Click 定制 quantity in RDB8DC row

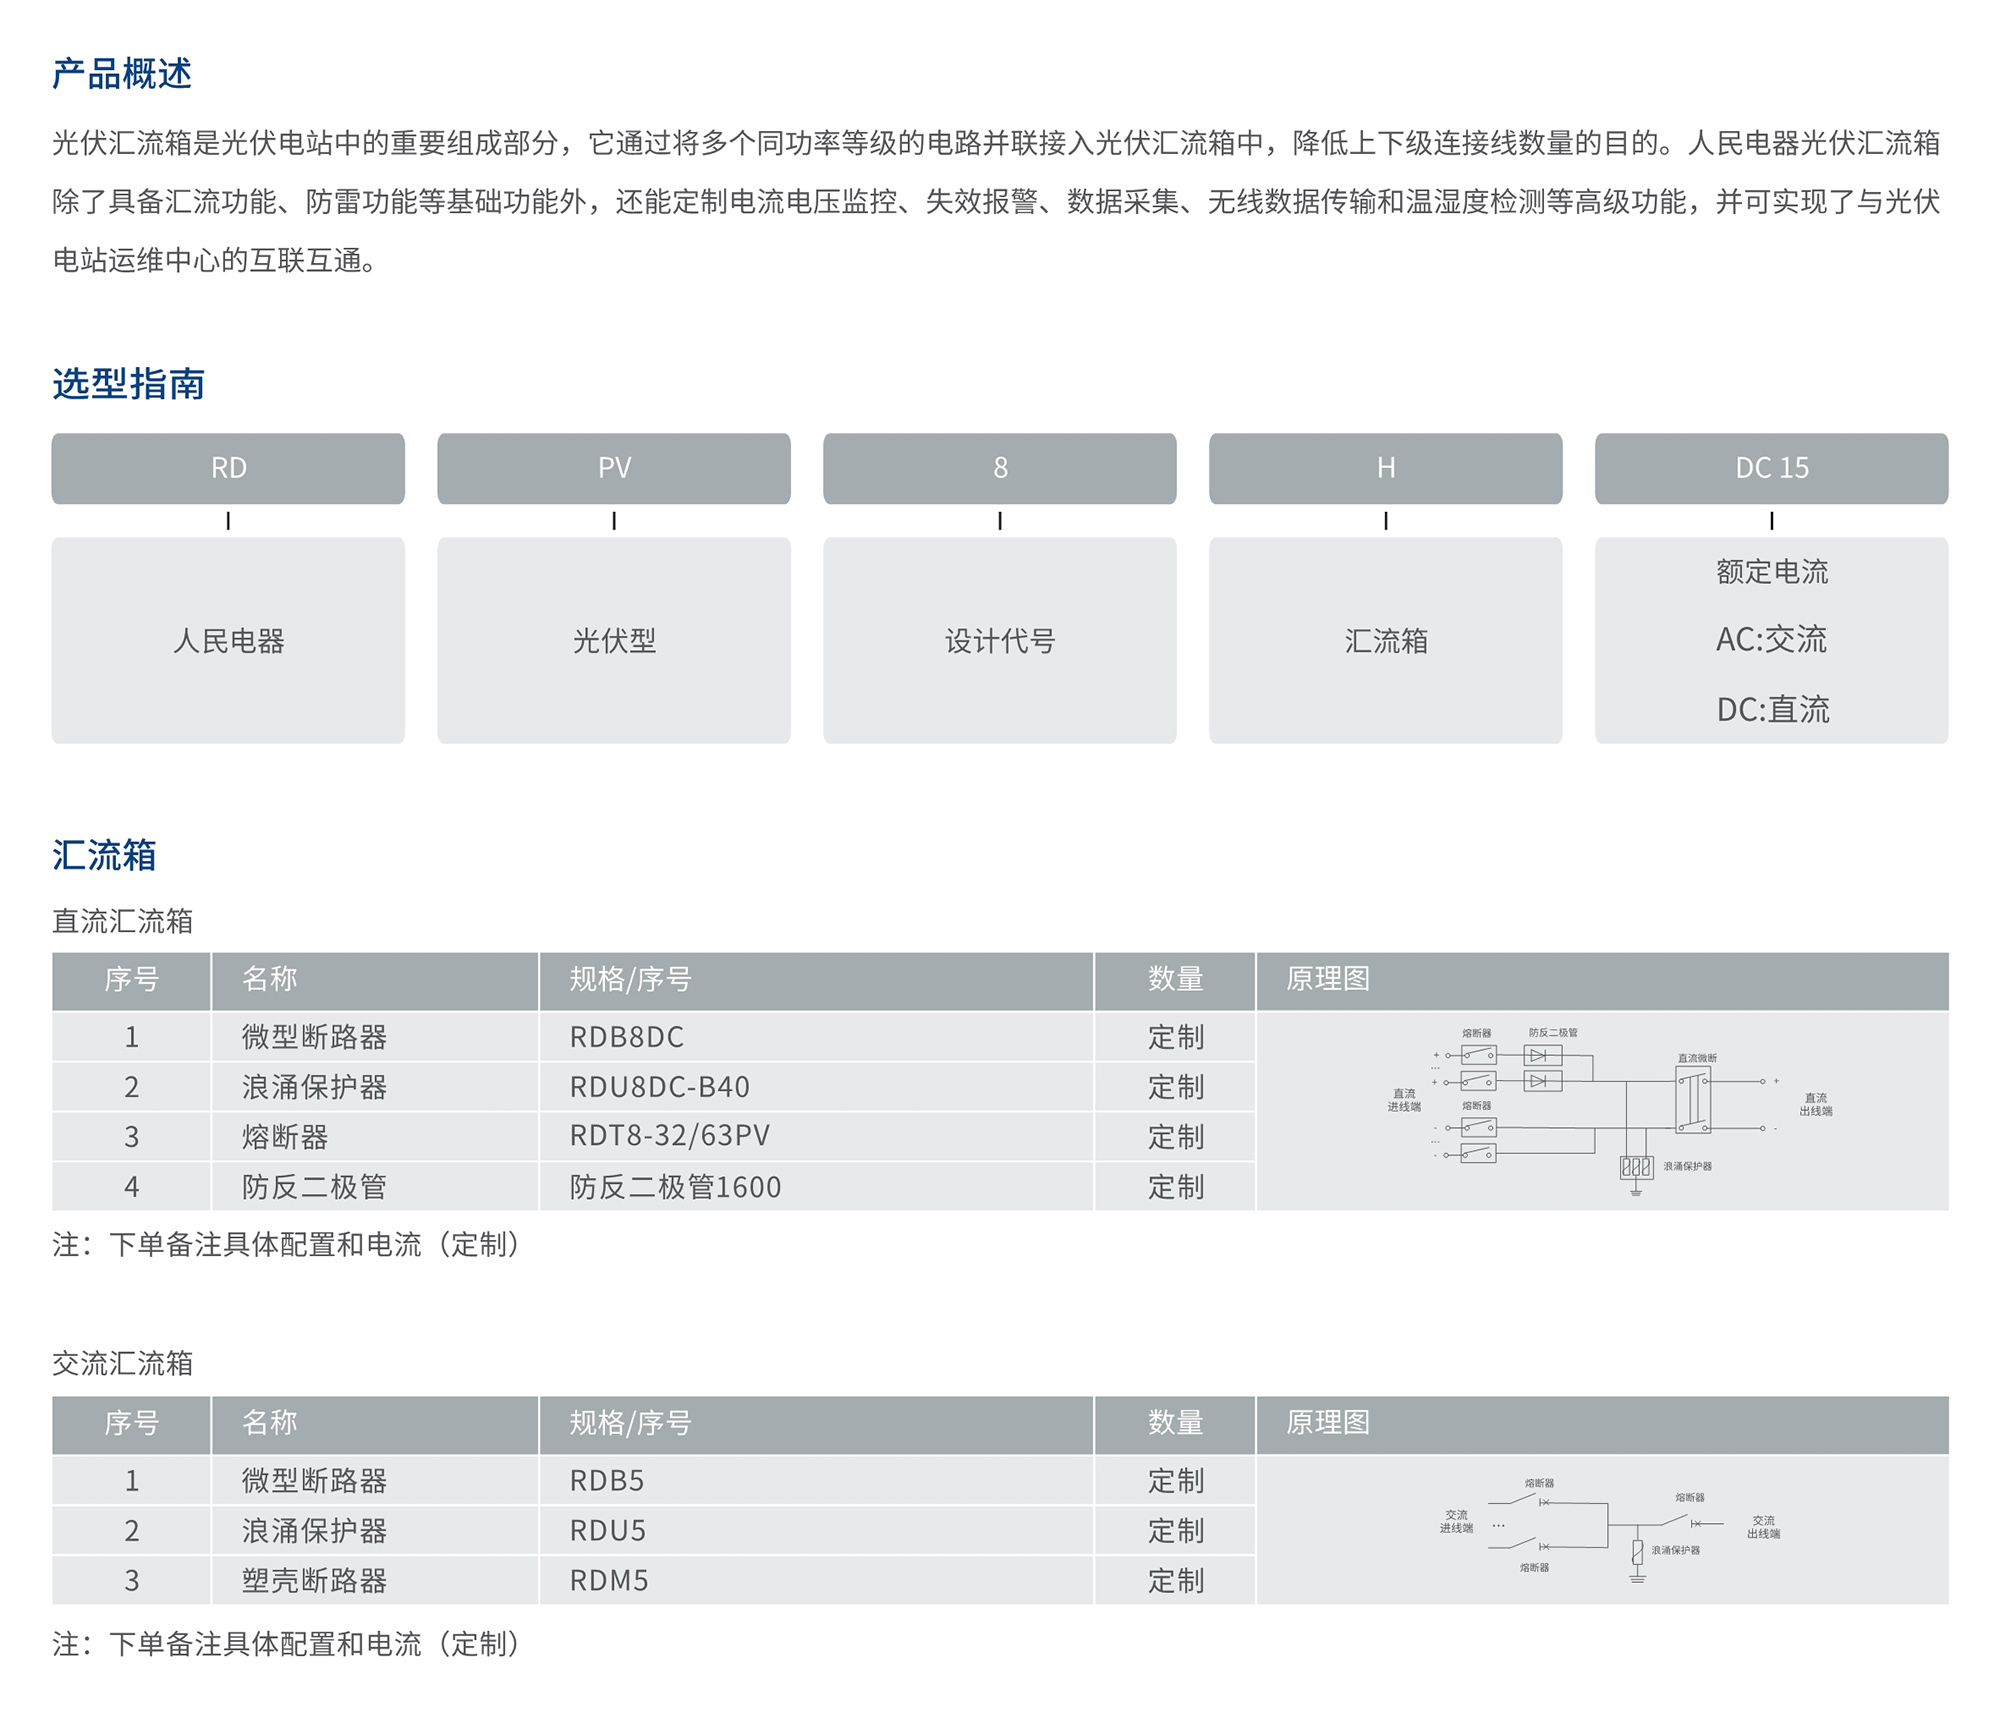1175,1037
